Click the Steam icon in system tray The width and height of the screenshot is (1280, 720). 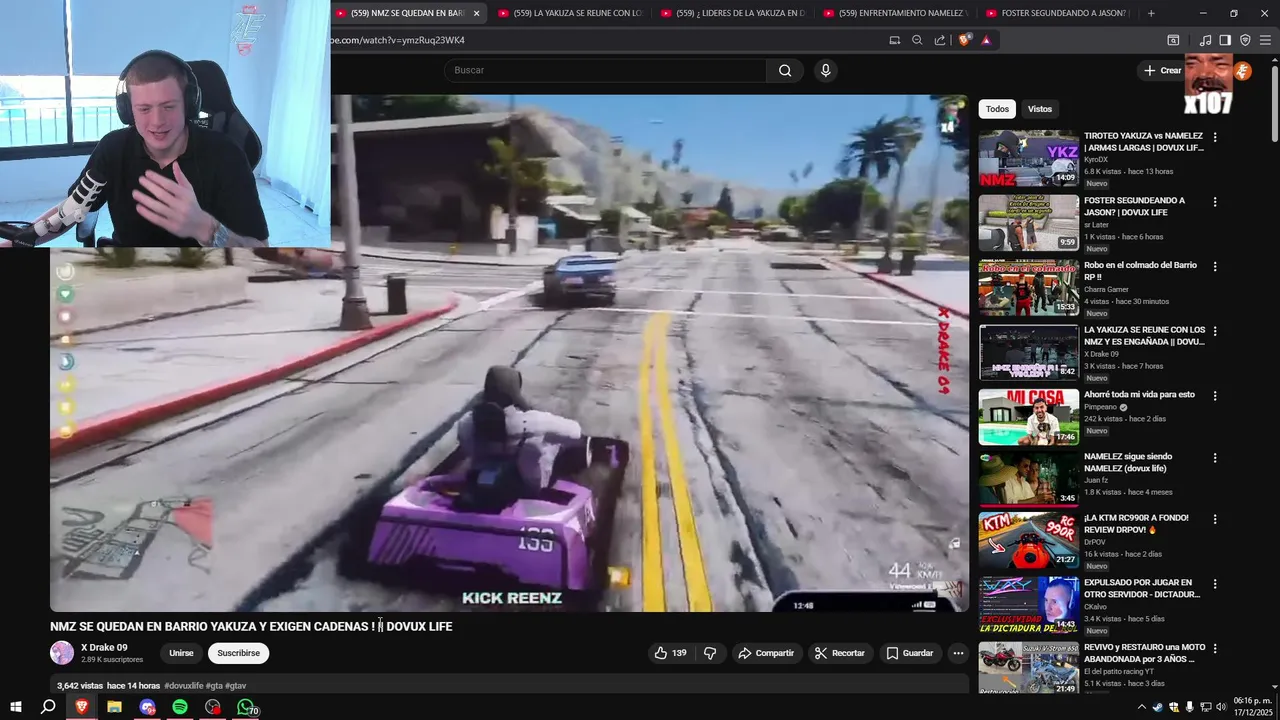tap(1158, 707)
